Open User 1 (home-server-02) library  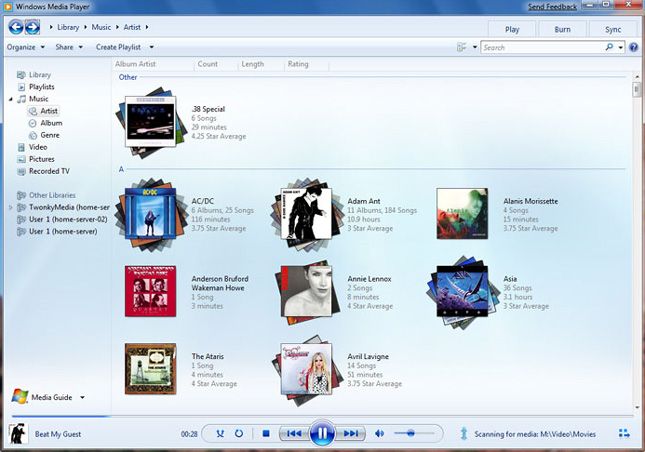[x=68, y=219]
